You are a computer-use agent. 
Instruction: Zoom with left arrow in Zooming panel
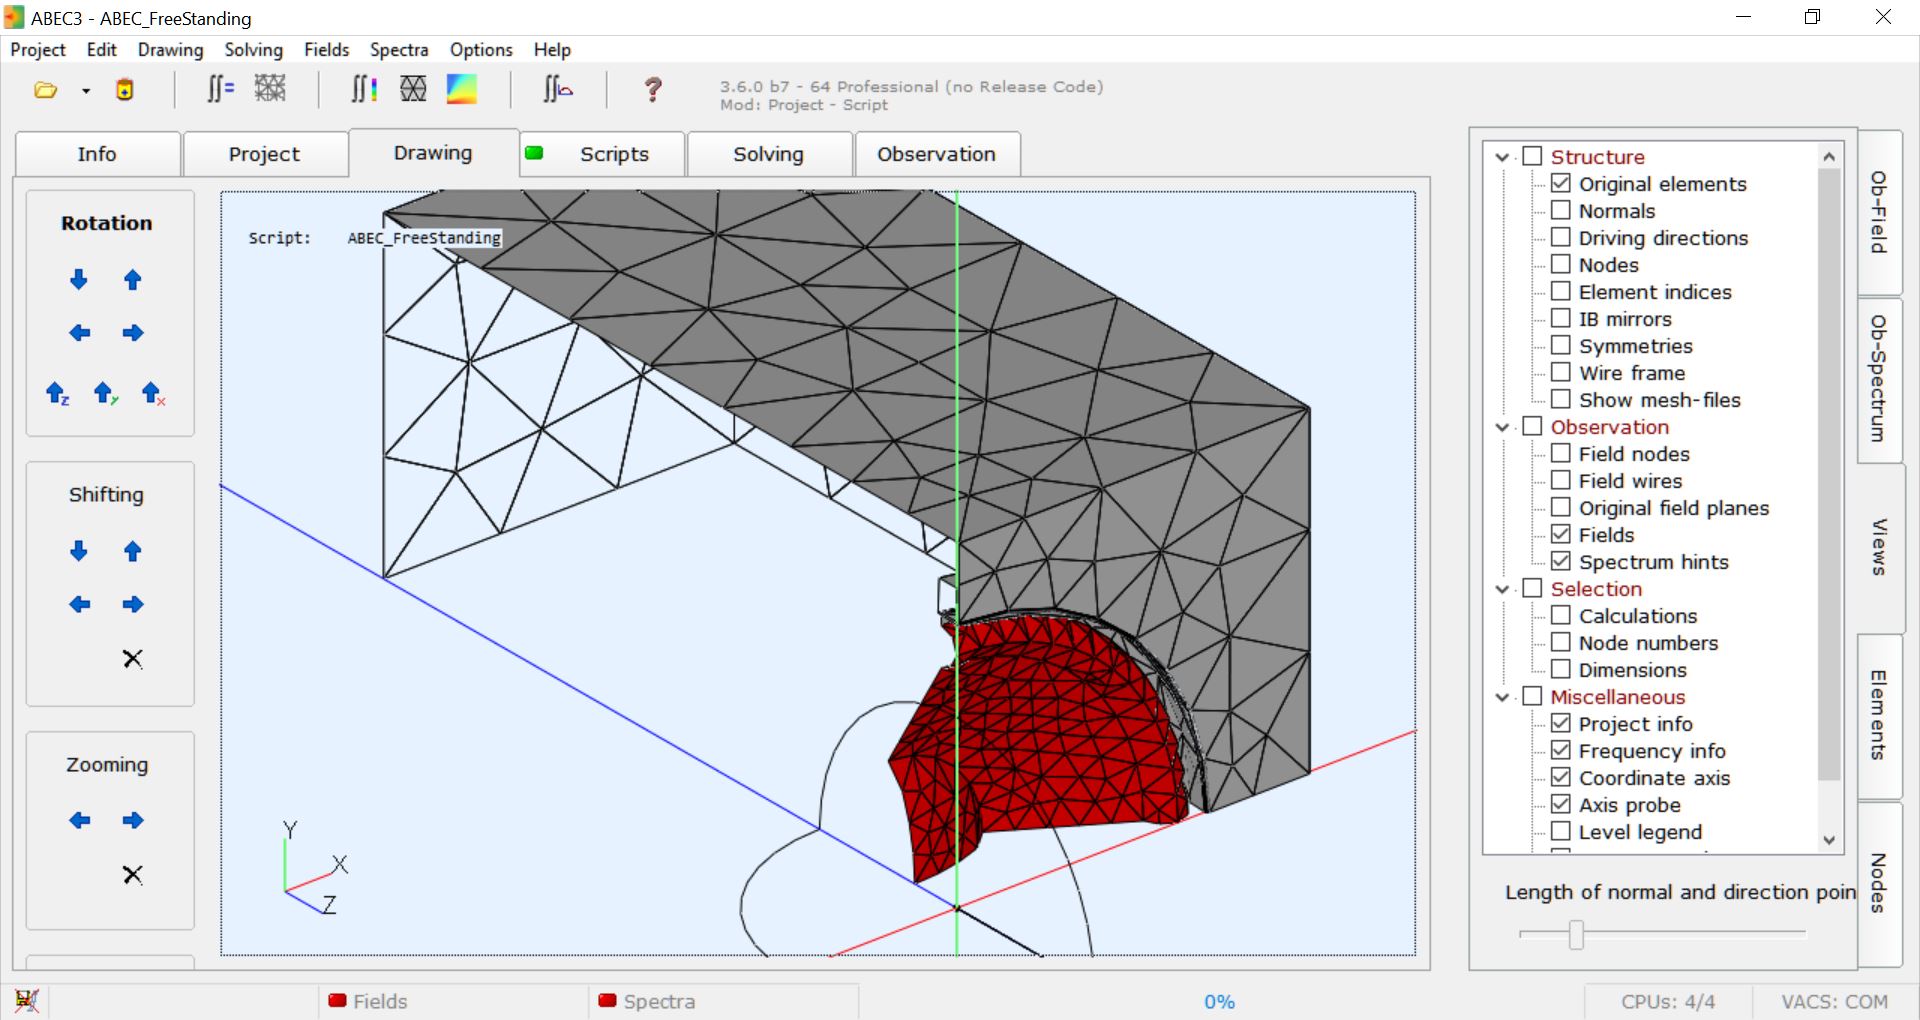tap(79, 820)
